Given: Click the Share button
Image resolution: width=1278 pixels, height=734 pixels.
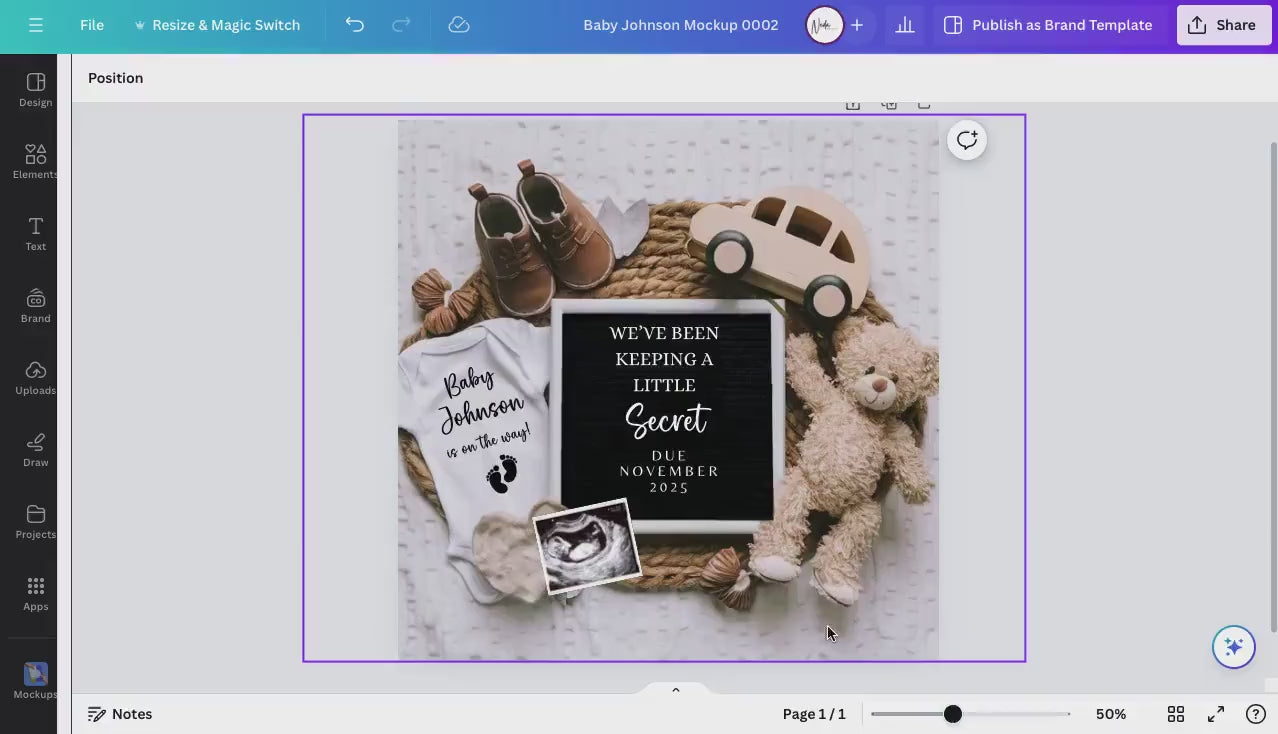Looking at the screenshot, I should click(x=1223, y=25).
